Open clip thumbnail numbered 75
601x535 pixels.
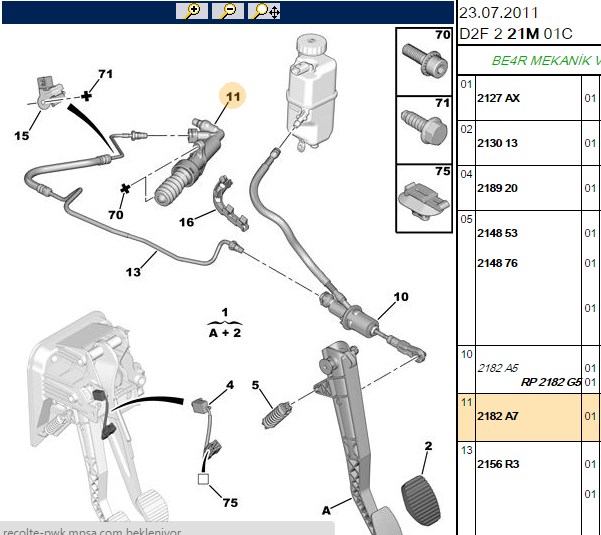(x=424, y=199)
